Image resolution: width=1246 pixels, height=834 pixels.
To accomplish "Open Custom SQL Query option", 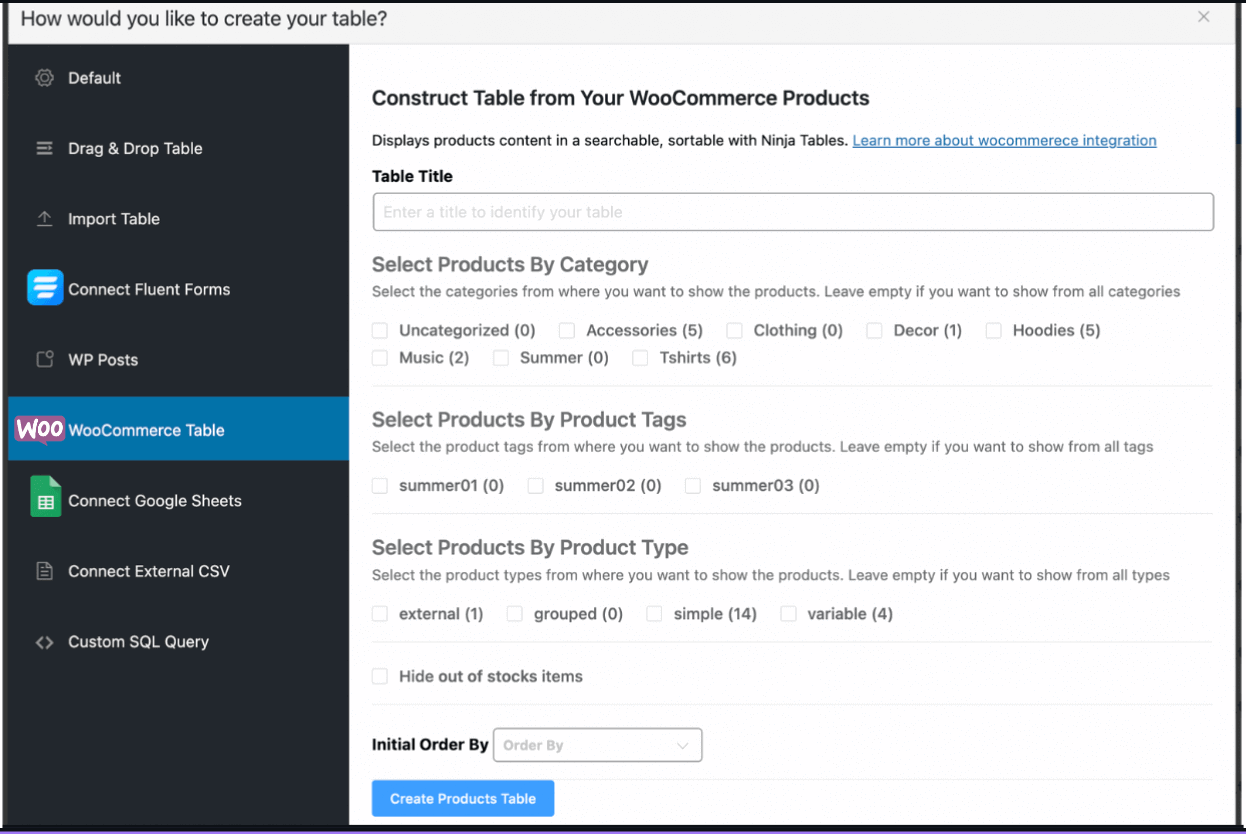I will click(178, 642).
